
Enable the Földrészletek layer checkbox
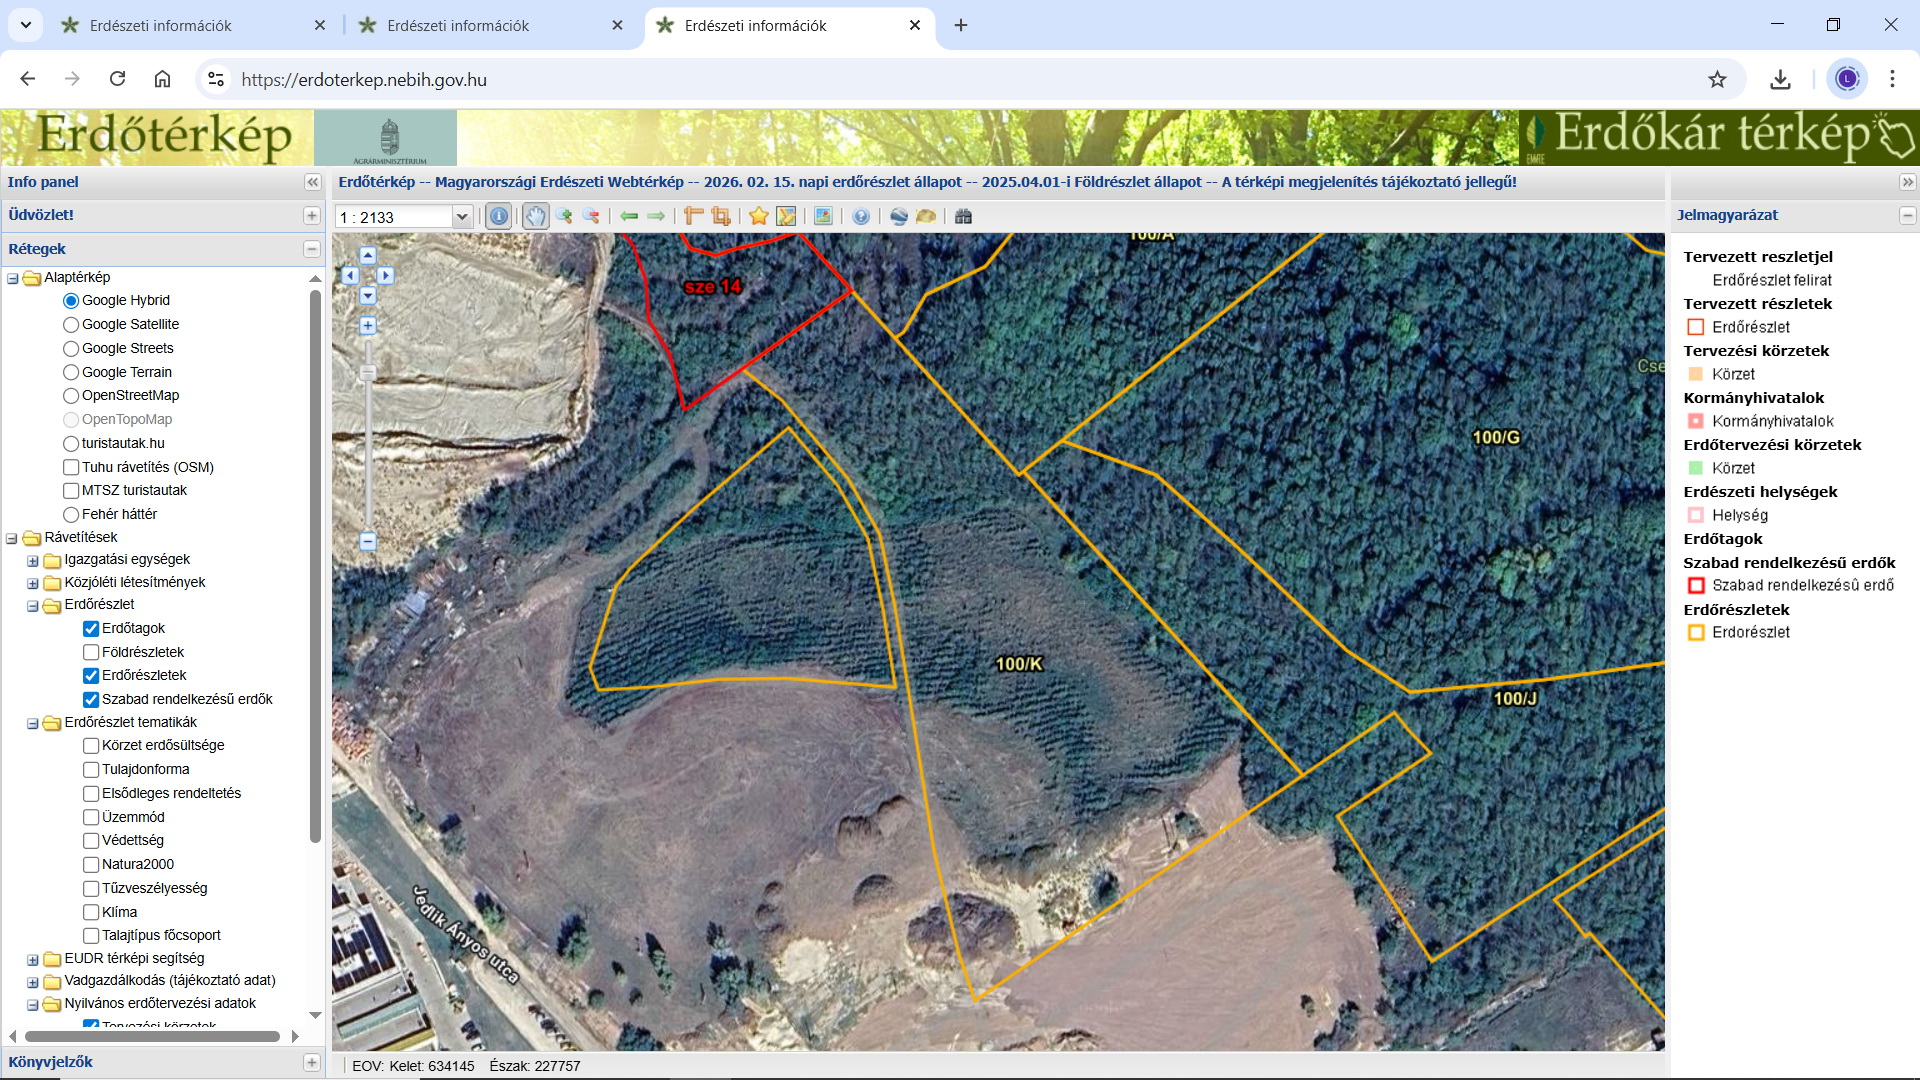(x=91, y=652)
